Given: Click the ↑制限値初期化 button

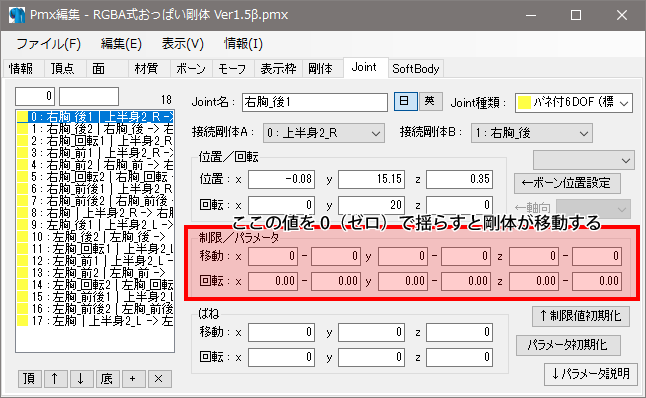Looking at the screenshot, I should point(581,316).
